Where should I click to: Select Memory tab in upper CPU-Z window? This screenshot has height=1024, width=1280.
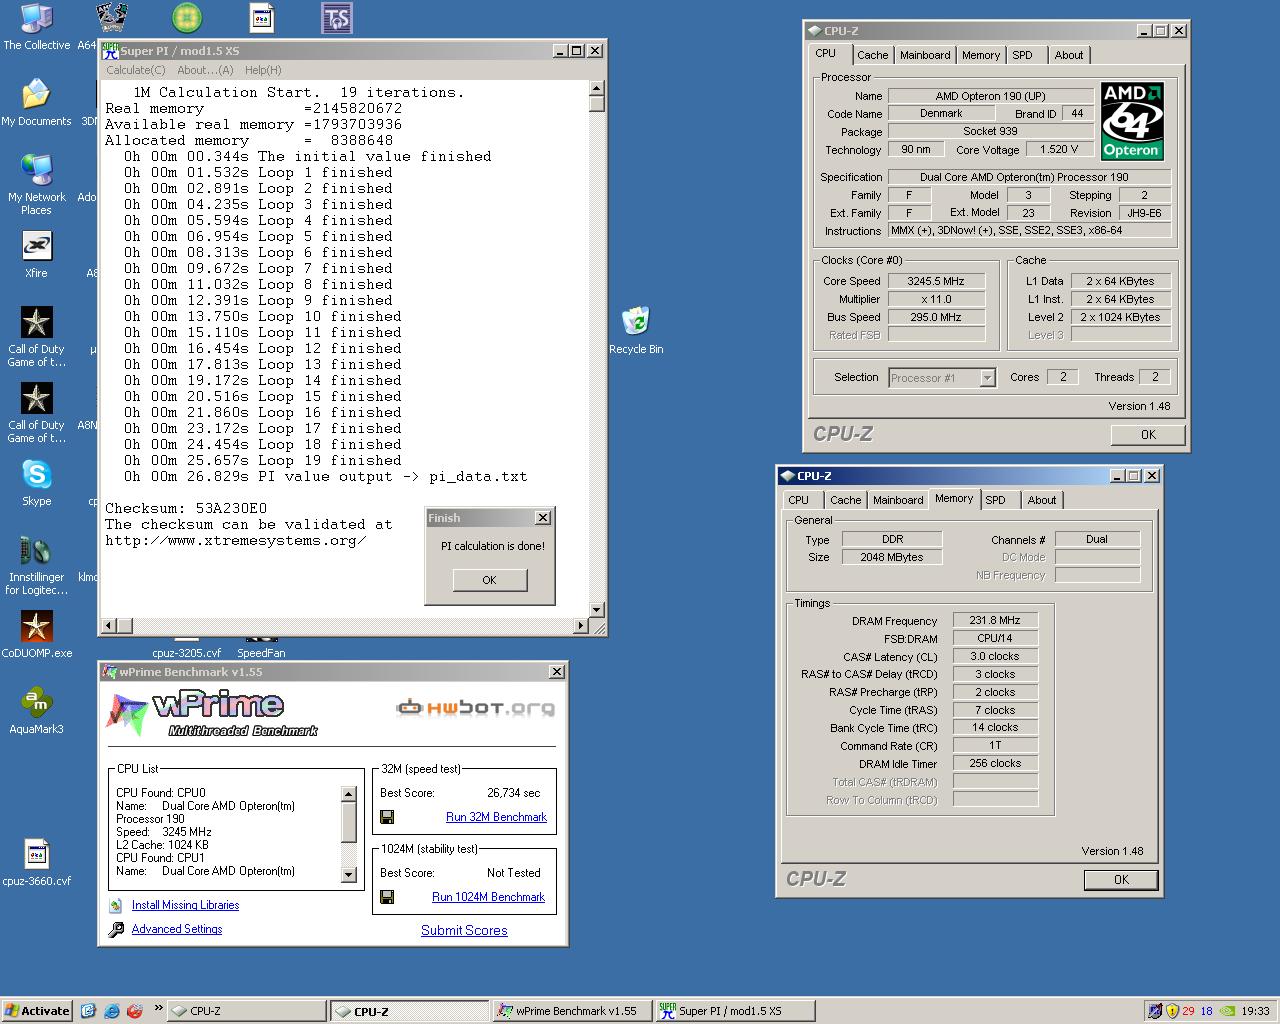tap(980, 55)
